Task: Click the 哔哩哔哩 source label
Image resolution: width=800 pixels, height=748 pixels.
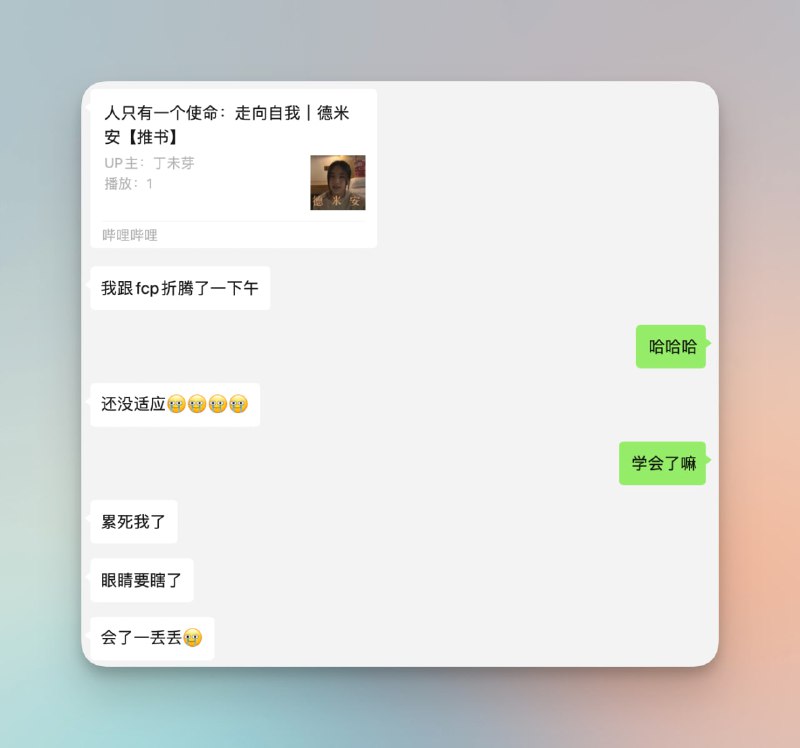Action: coord(130,235)
